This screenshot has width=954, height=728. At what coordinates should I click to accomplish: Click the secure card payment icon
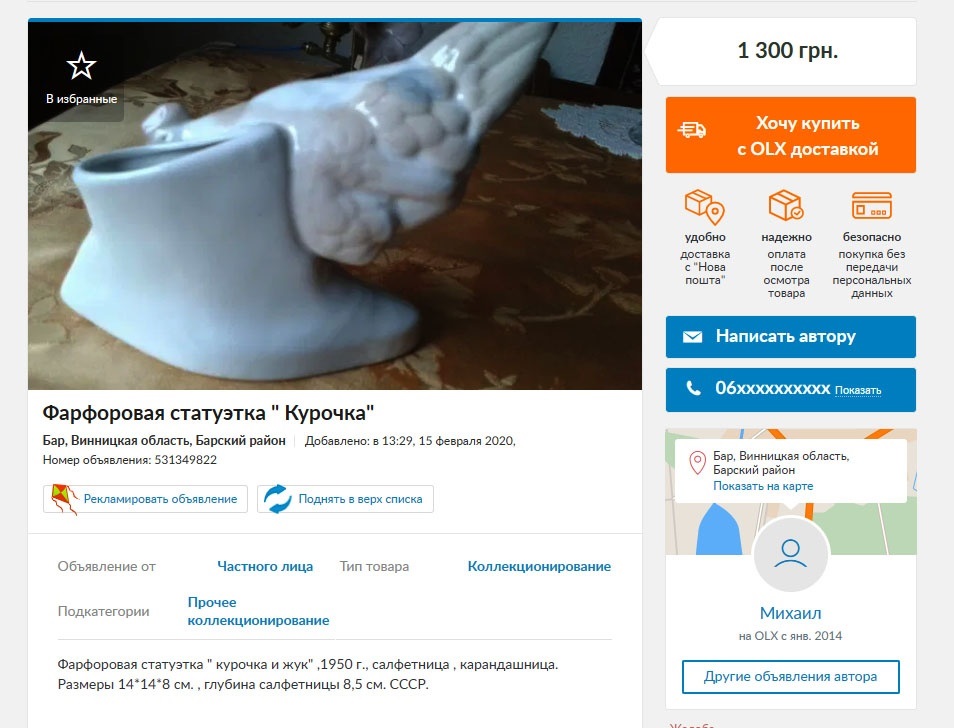pyautogui.click(x=871, y=206)
